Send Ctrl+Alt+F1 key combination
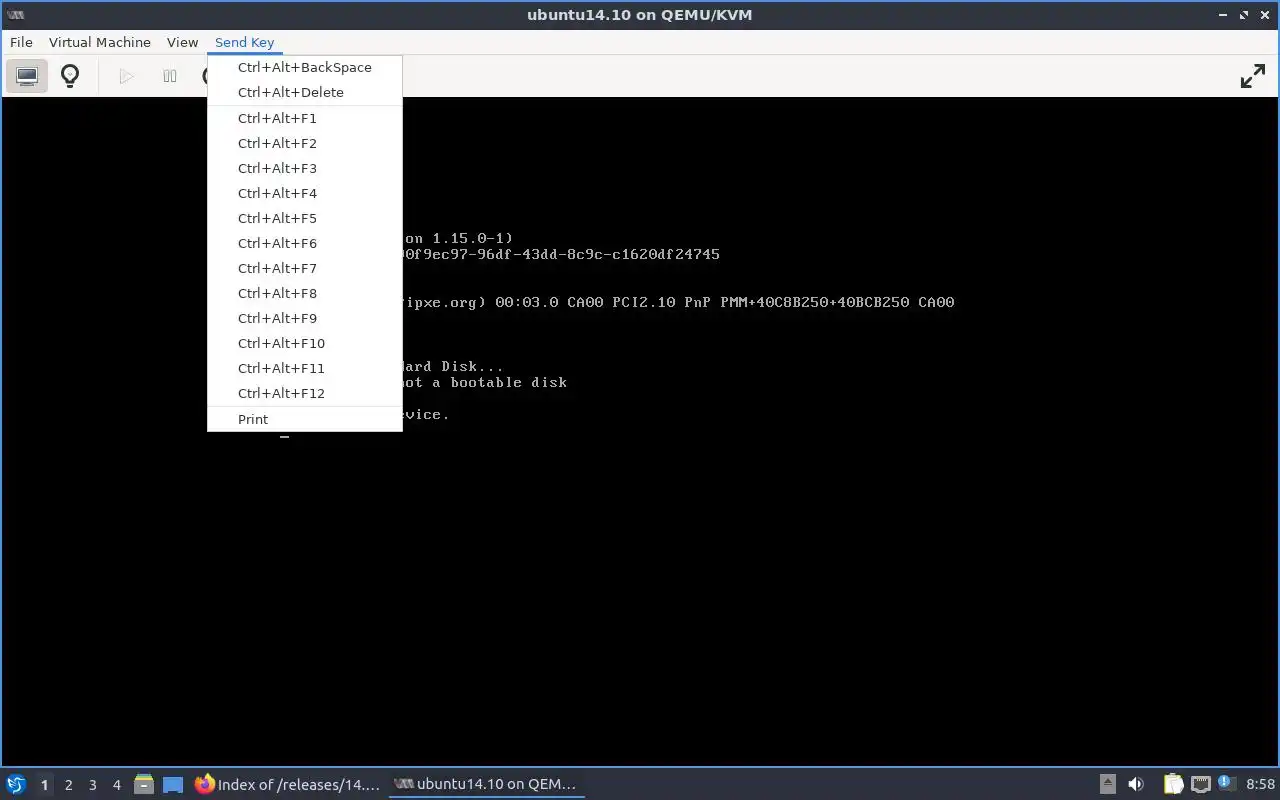This screenshot has width=1280, height=800. pyautogui.click(x=305, y=118)
